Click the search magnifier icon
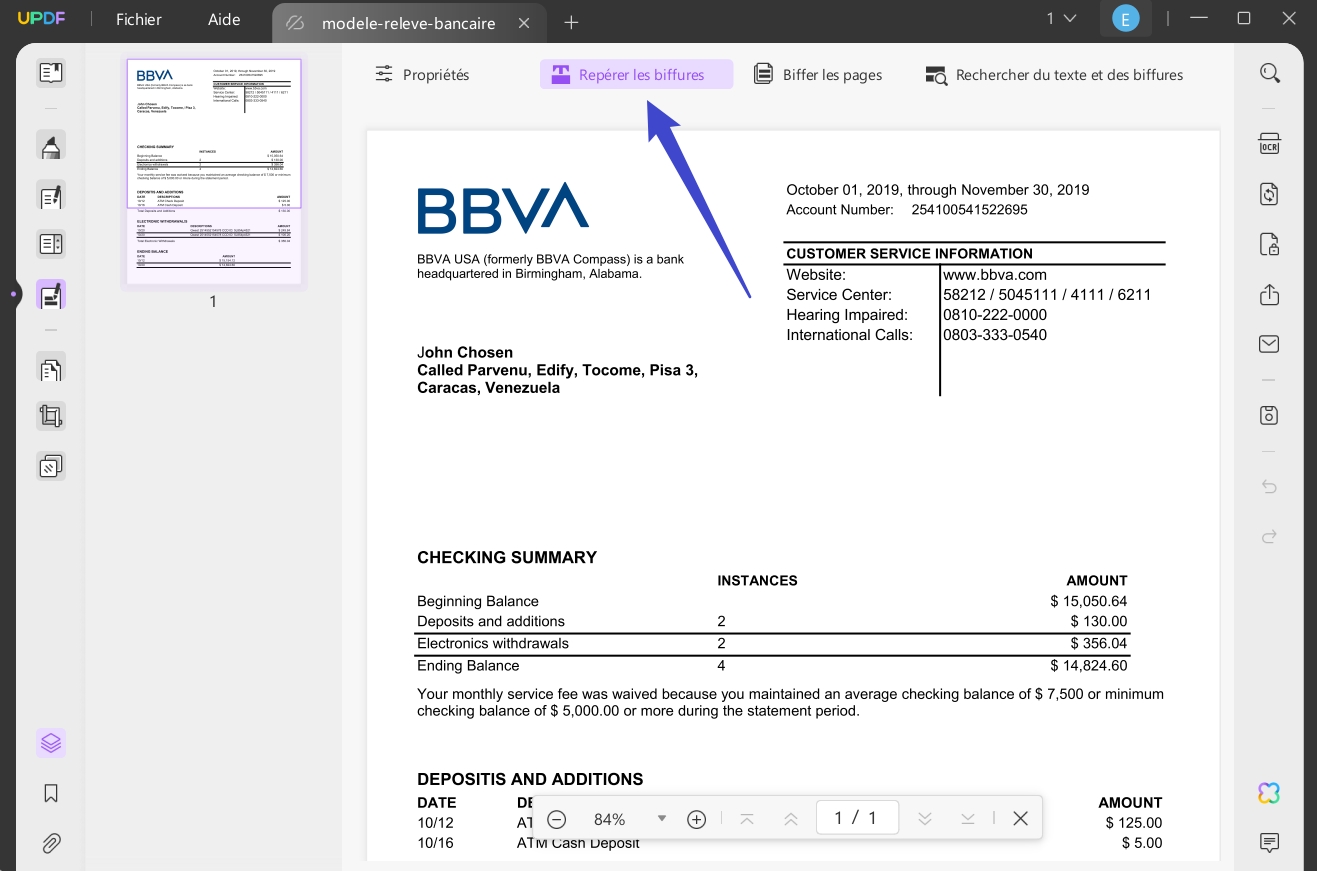The image size is (1317, 871). pyautogui.click(x=1269, y=73)
